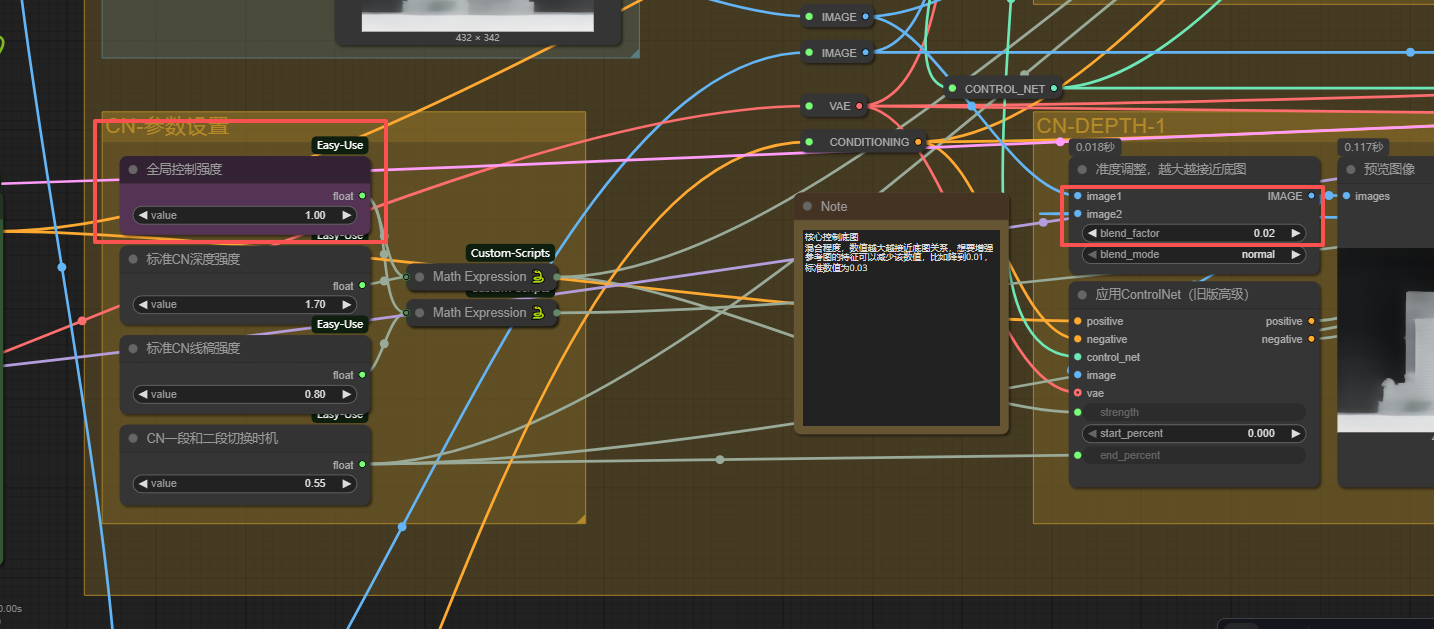The height and width of the screenshot is (629, 1434).
Task: Click the snake icon on lower Math Expression node
Action: 538,313
